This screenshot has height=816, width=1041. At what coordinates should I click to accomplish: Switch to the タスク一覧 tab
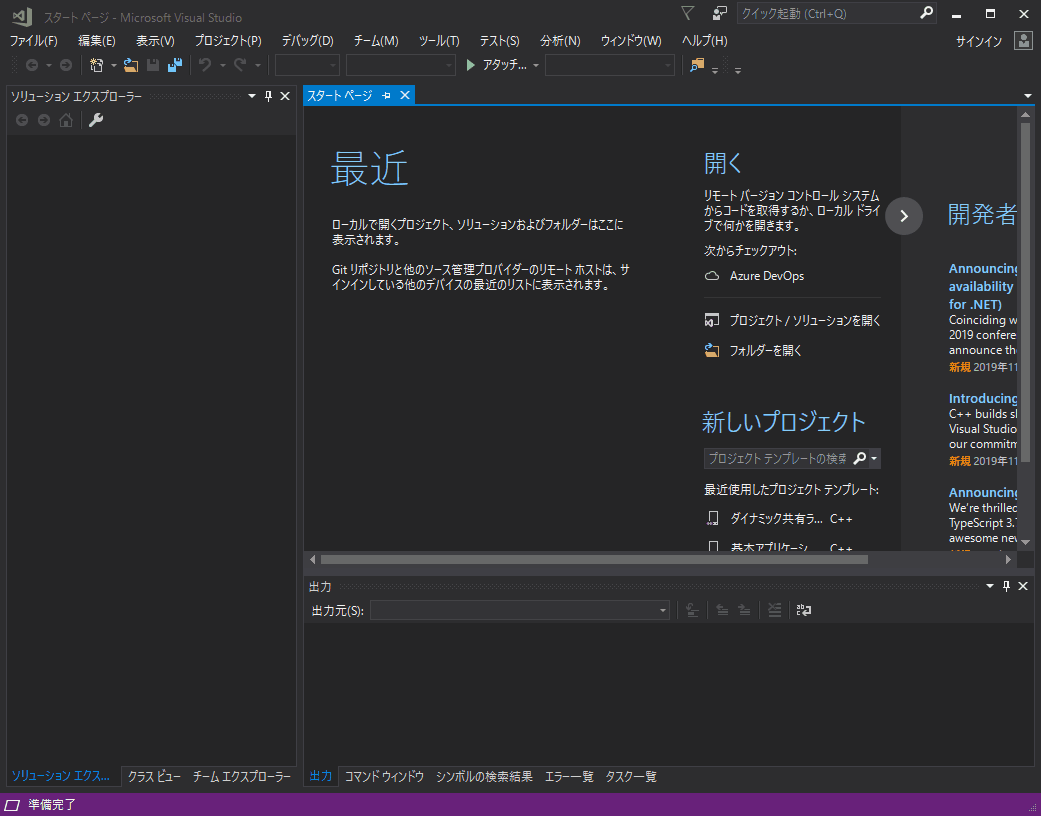[x=631, y=776]
